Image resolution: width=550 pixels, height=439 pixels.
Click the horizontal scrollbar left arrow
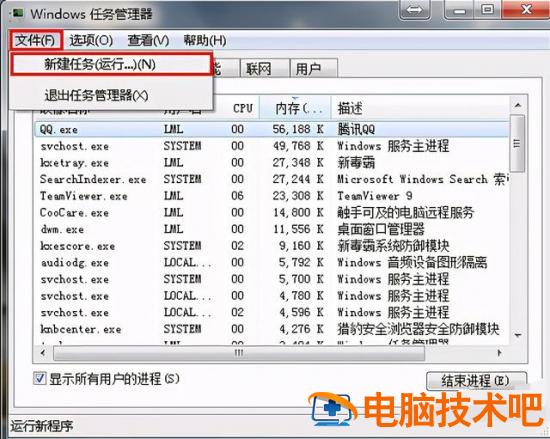pos(43,353)
